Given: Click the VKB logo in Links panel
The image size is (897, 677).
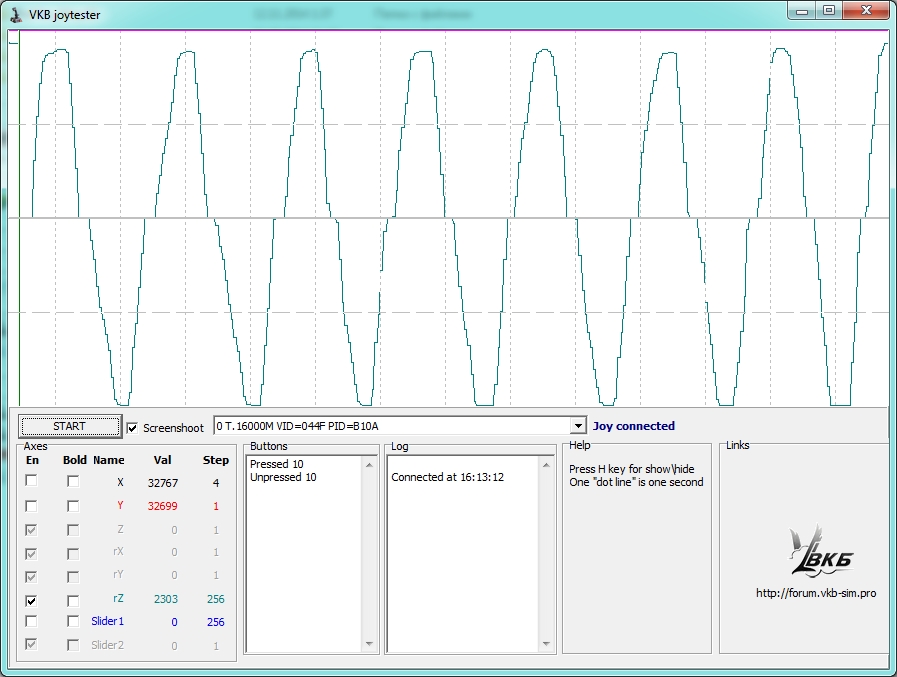Looking at the screenshot, I should [x=820, y=553].
